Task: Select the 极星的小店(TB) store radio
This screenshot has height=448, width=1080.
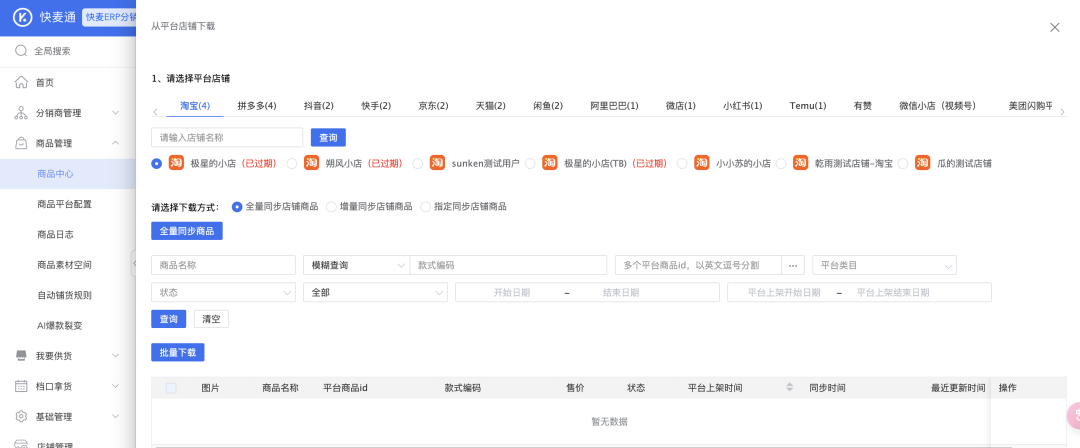Action: click(x=530, y=164)
